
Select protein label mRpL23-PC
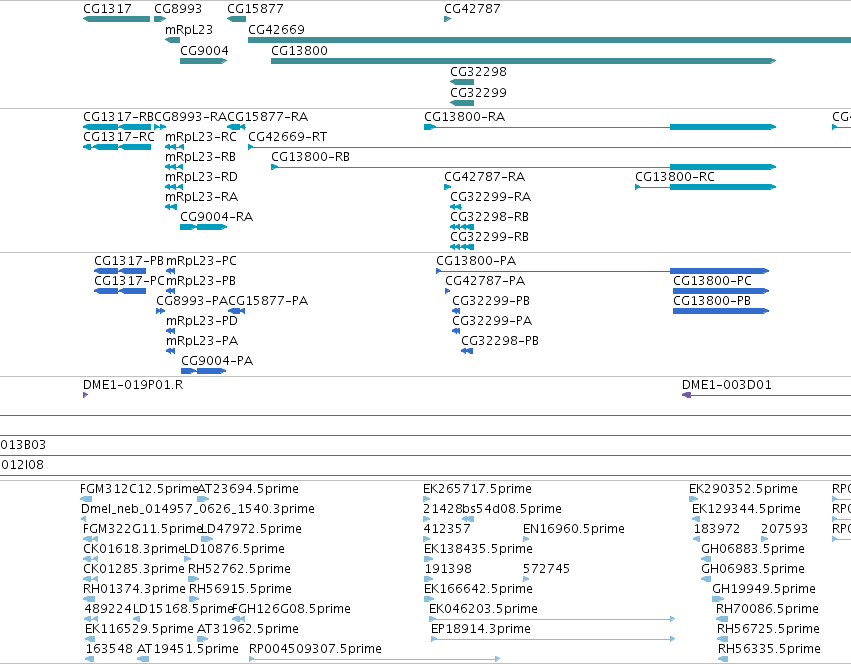[201, 261]
